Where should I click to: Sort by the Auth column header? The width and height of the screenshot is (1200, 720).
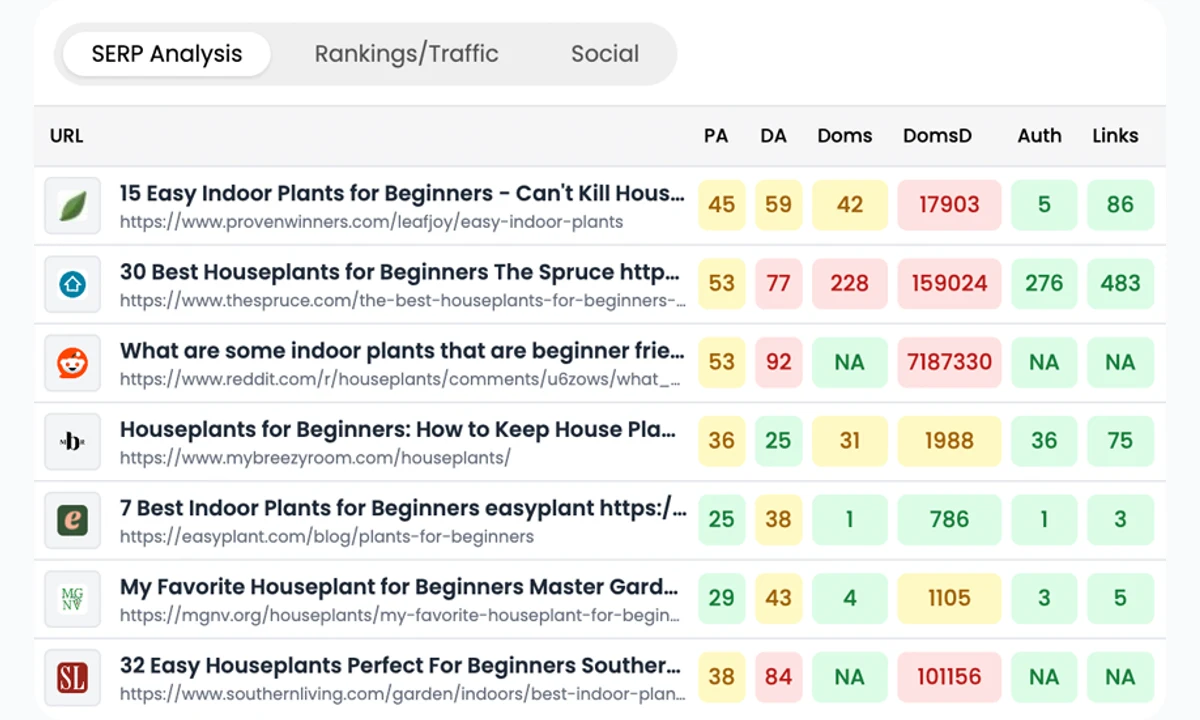coord(1040,136)
